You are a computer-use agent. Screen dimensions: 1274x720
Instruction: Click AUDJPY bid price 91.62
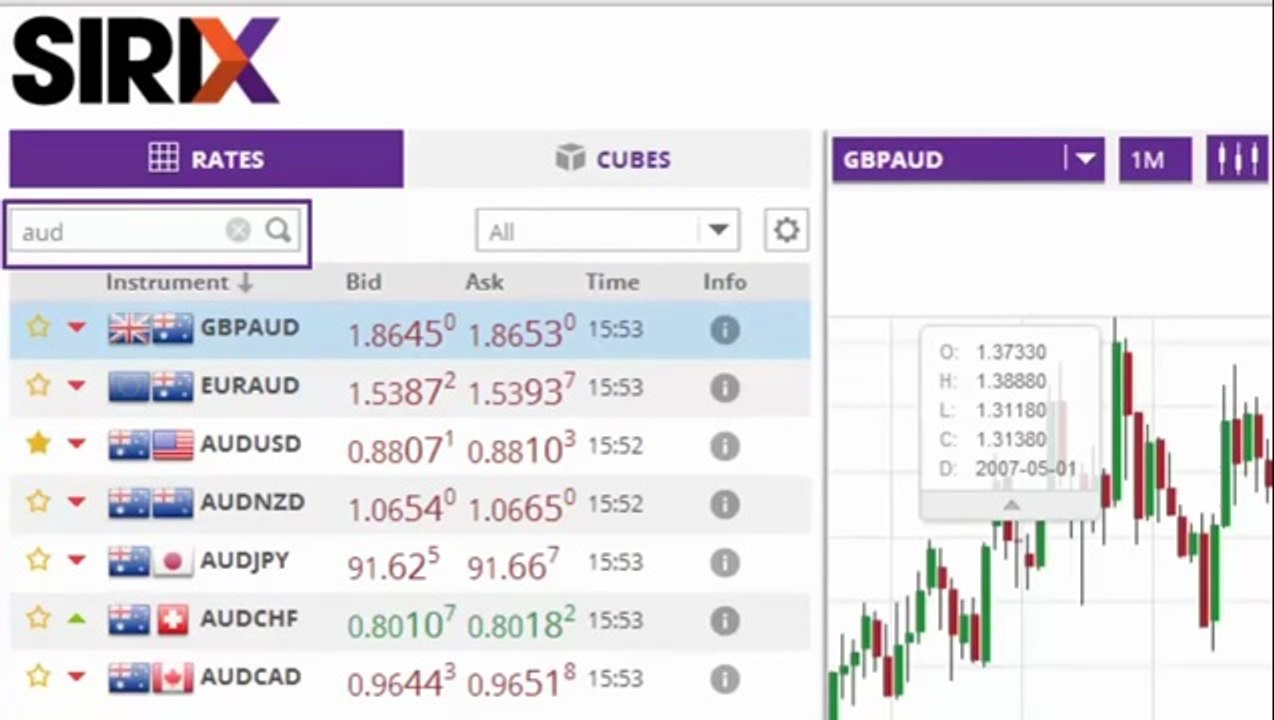pyautogui.click(x=393, y=565)
